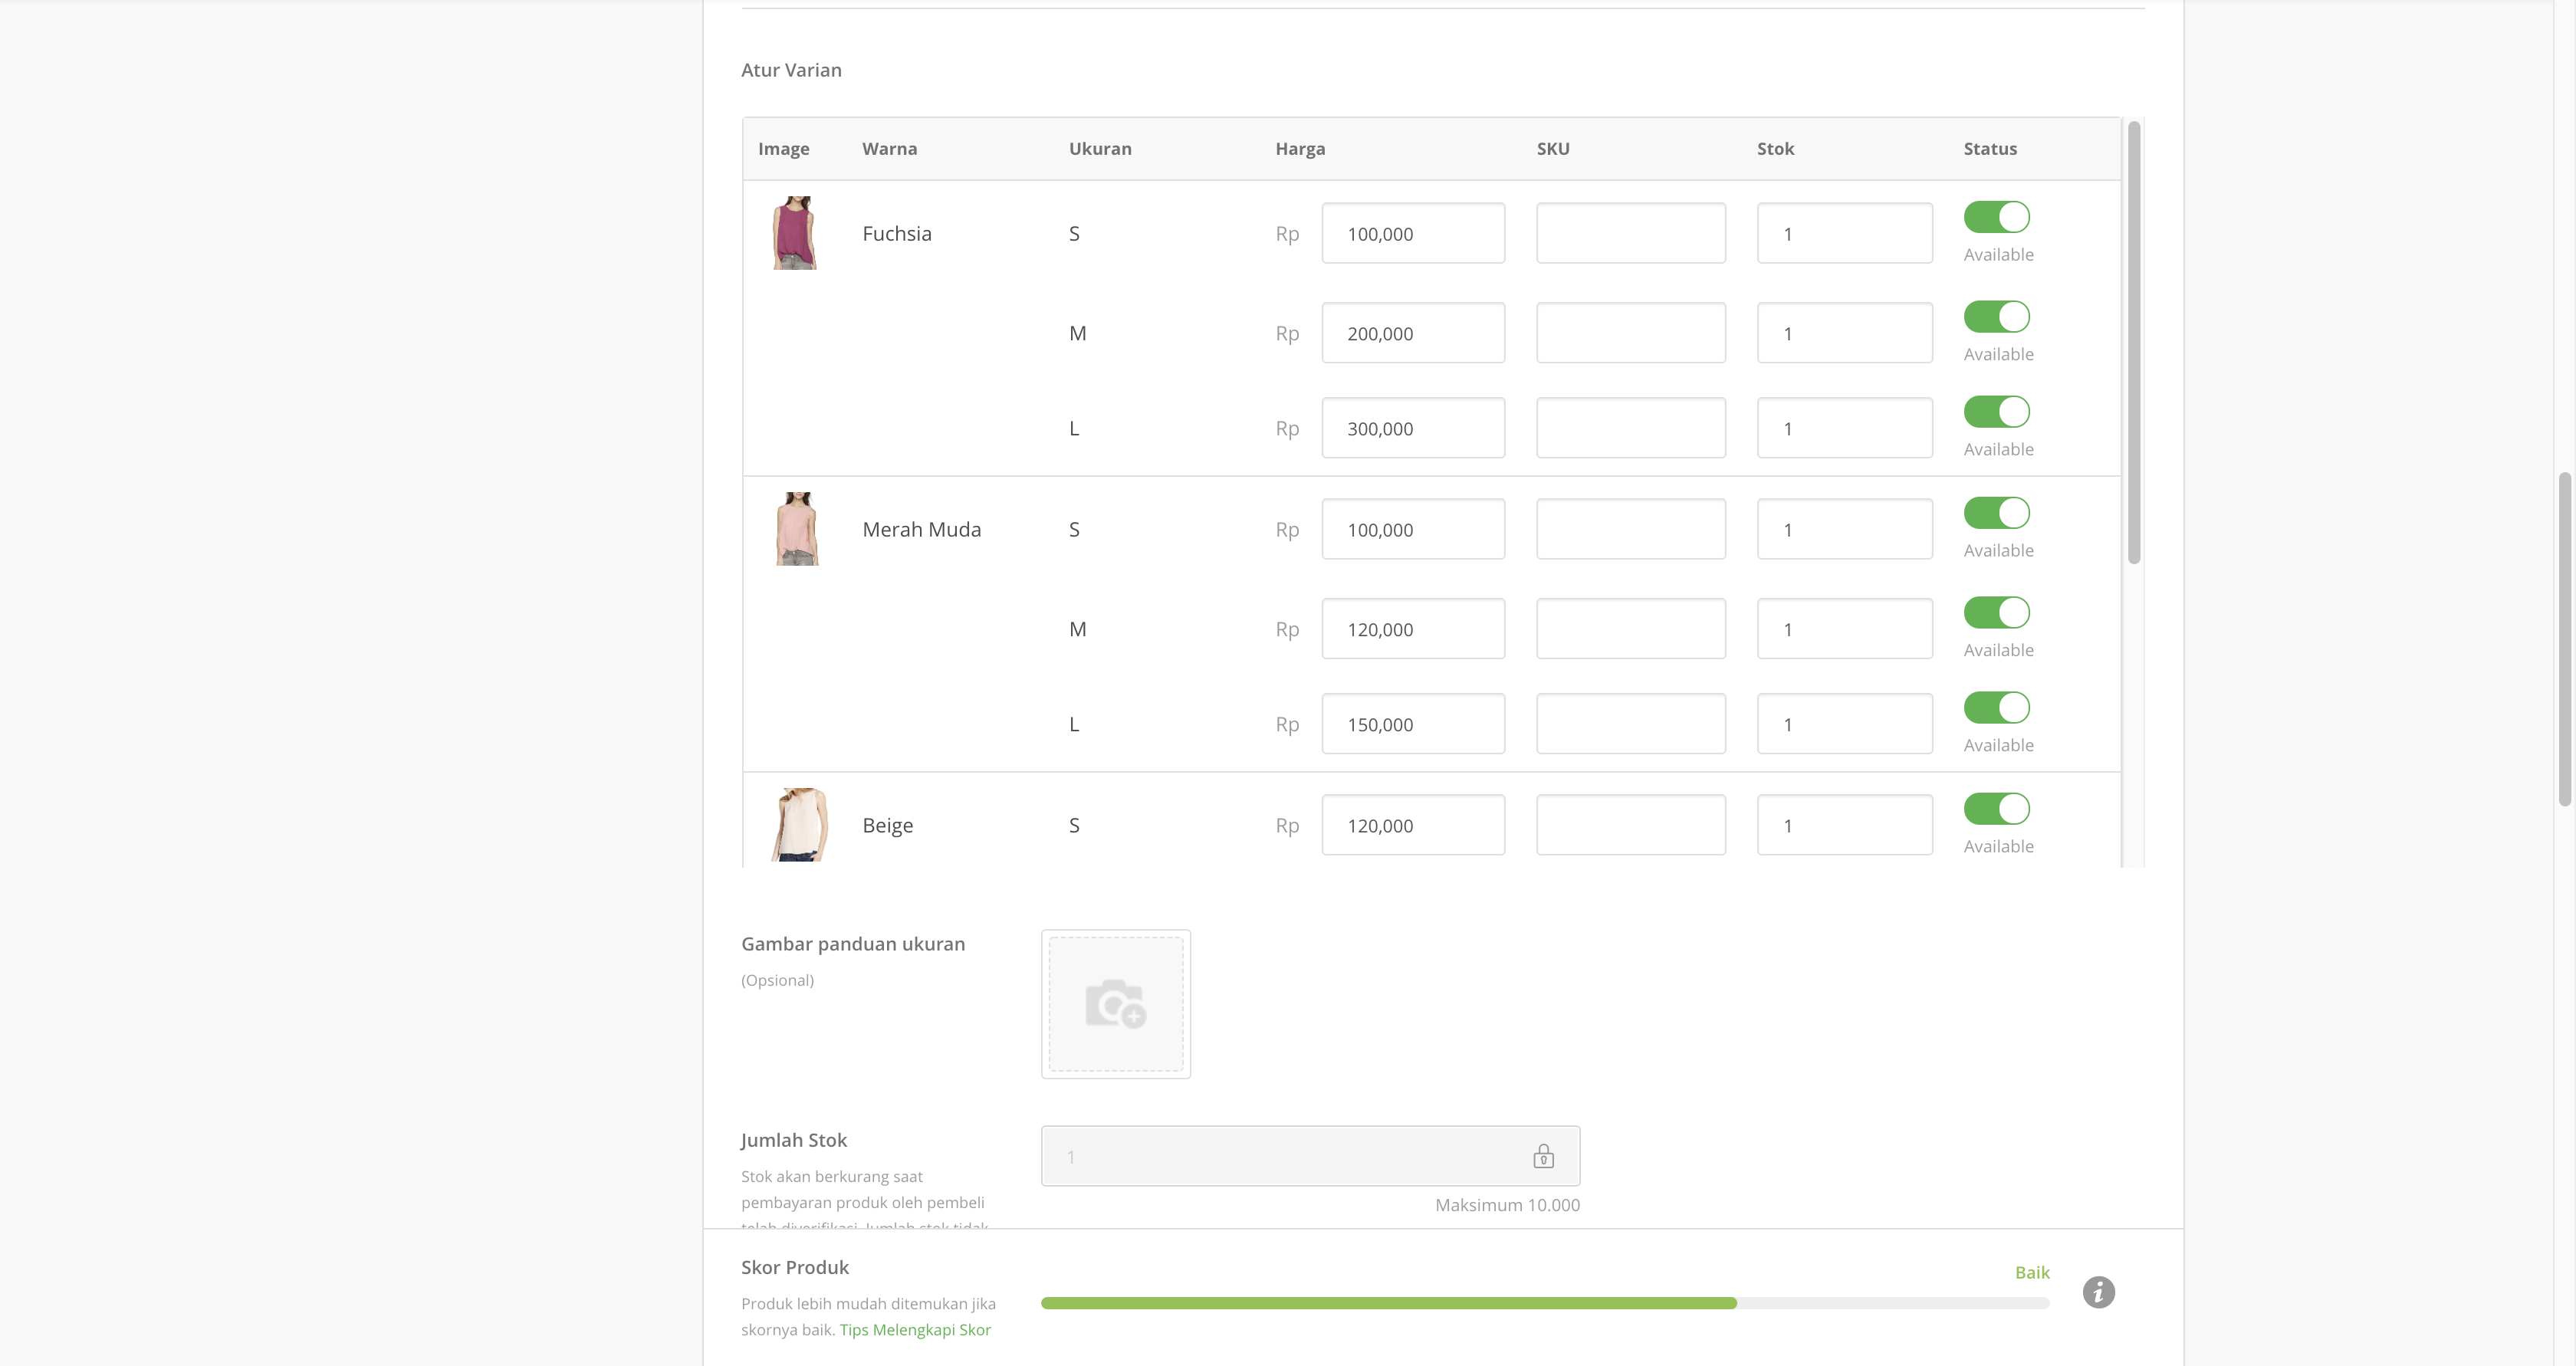Click the Baik score label
The height and width of the screenshot is (1366, 2576).
pos(2032,1272)
